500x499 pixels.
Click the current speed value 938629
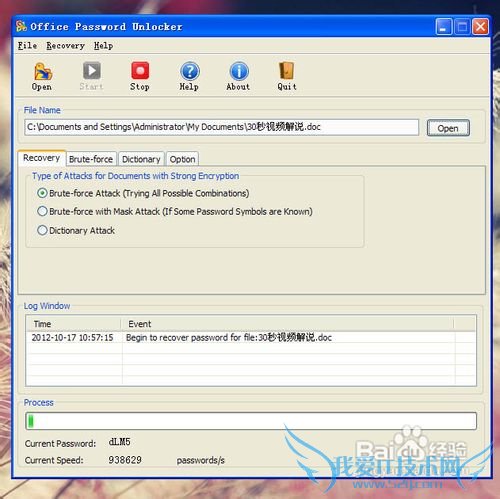[125, 460]
